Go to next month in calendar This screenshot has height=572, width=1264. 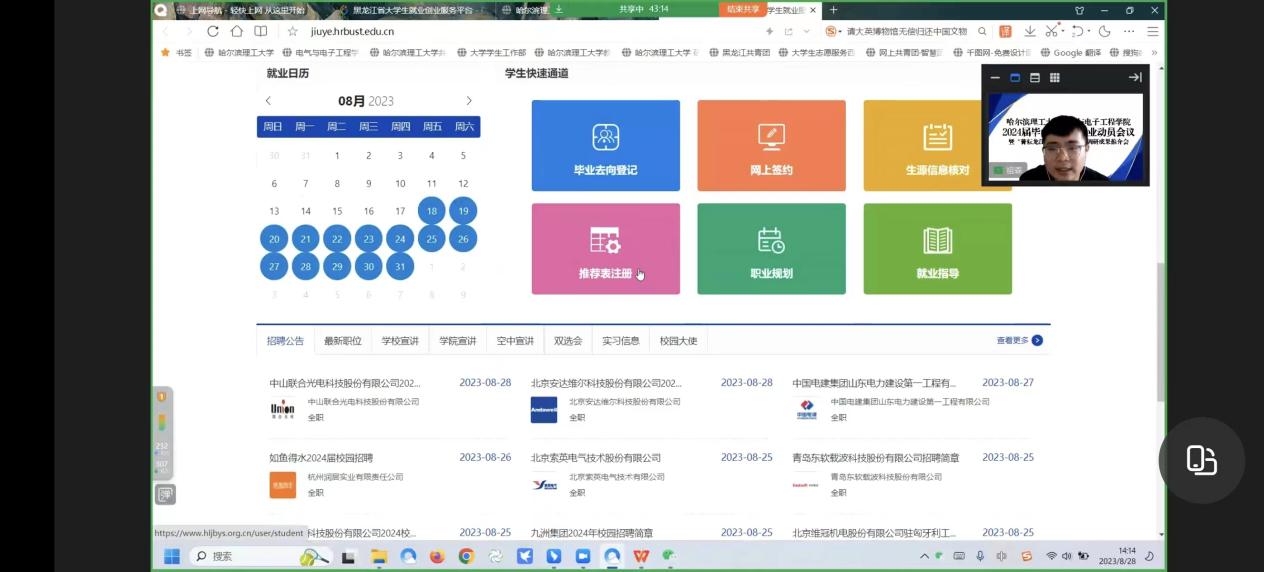(469, 101)
